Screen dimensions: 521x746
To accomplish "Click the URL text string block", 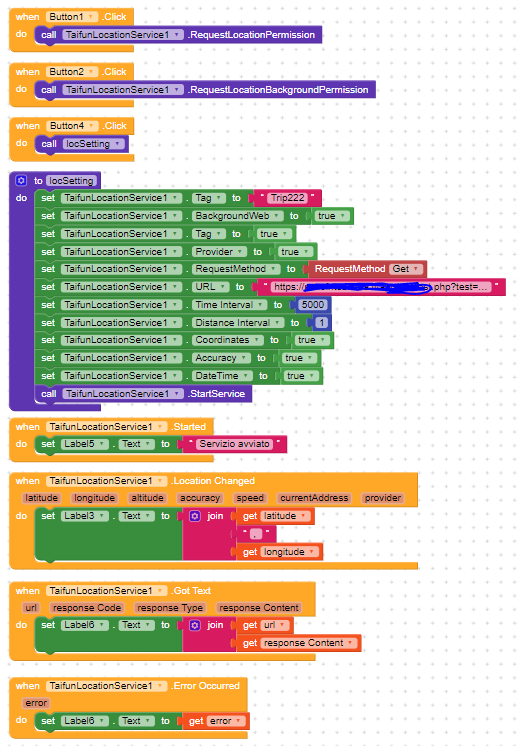I will click(x=381, y=287).
